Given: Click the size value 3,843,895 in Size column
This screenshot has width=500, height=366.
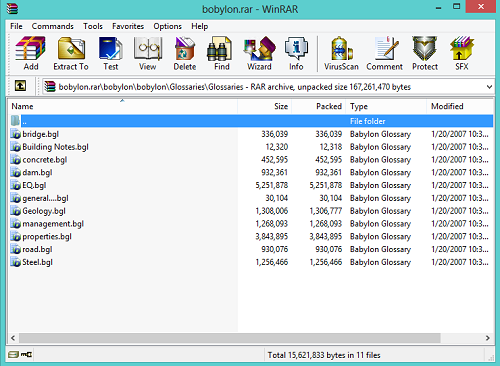Looking at the screenshot, I should click(x=272, y=236).
